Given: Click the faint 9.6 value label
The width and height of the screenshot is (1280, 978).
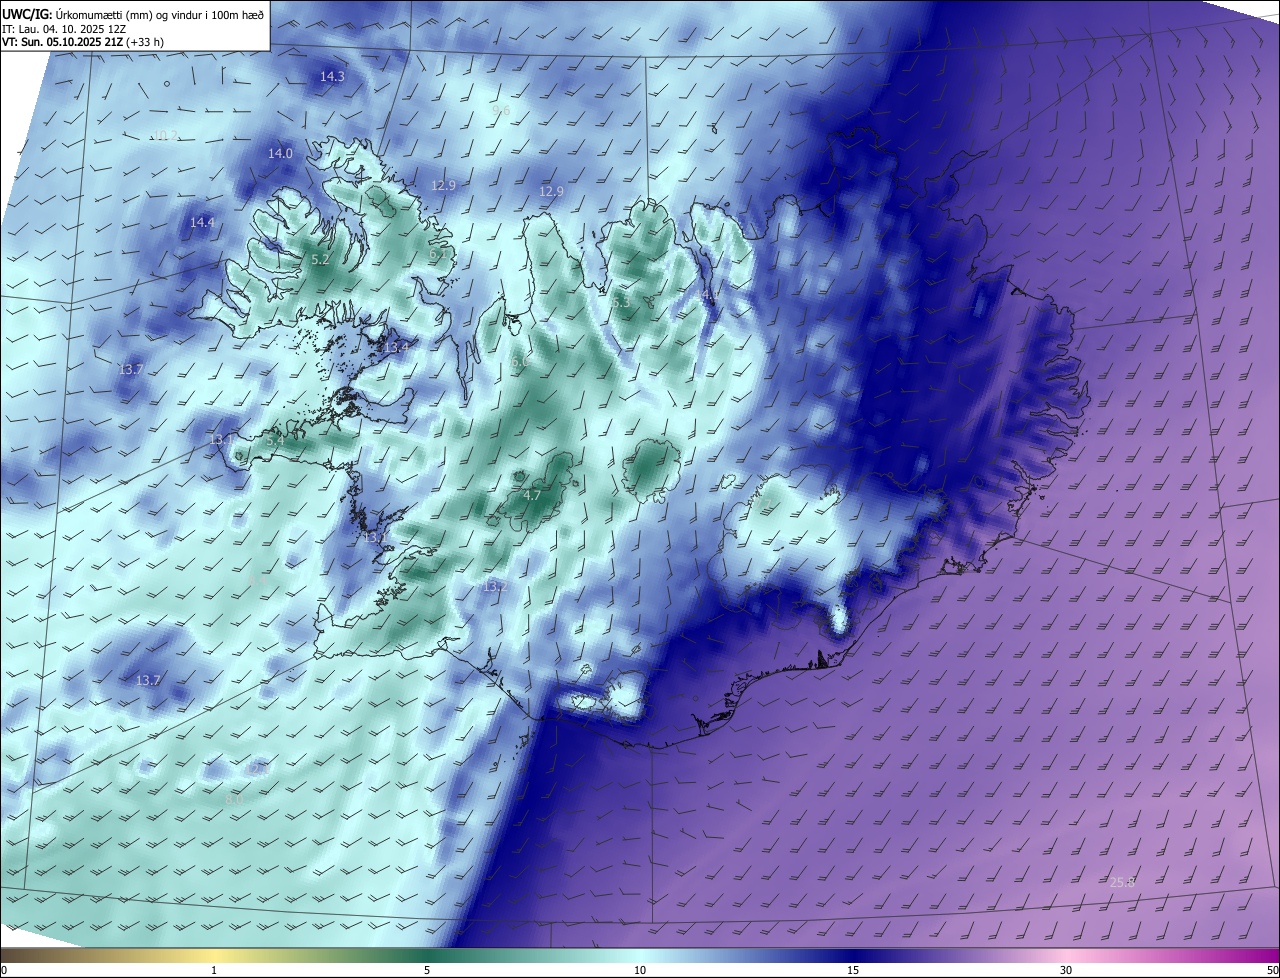Looking at the screenshot, I should click(502, 110).
